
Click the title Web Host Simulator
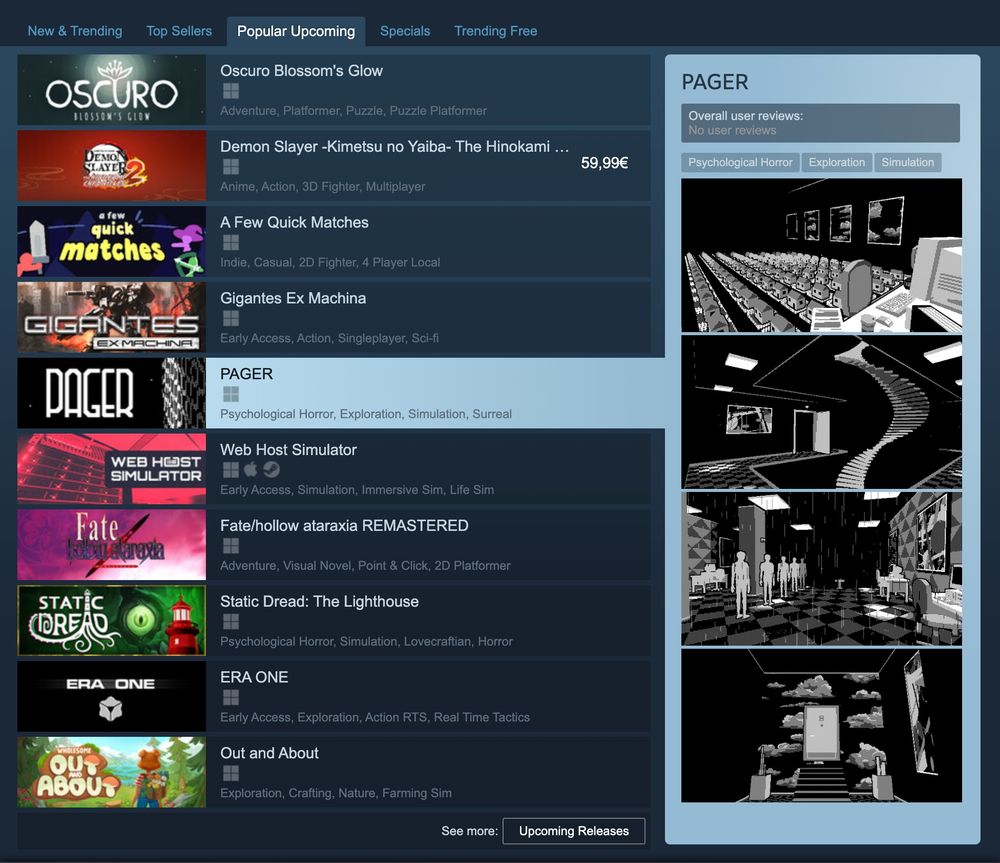(x=288, y=450)
